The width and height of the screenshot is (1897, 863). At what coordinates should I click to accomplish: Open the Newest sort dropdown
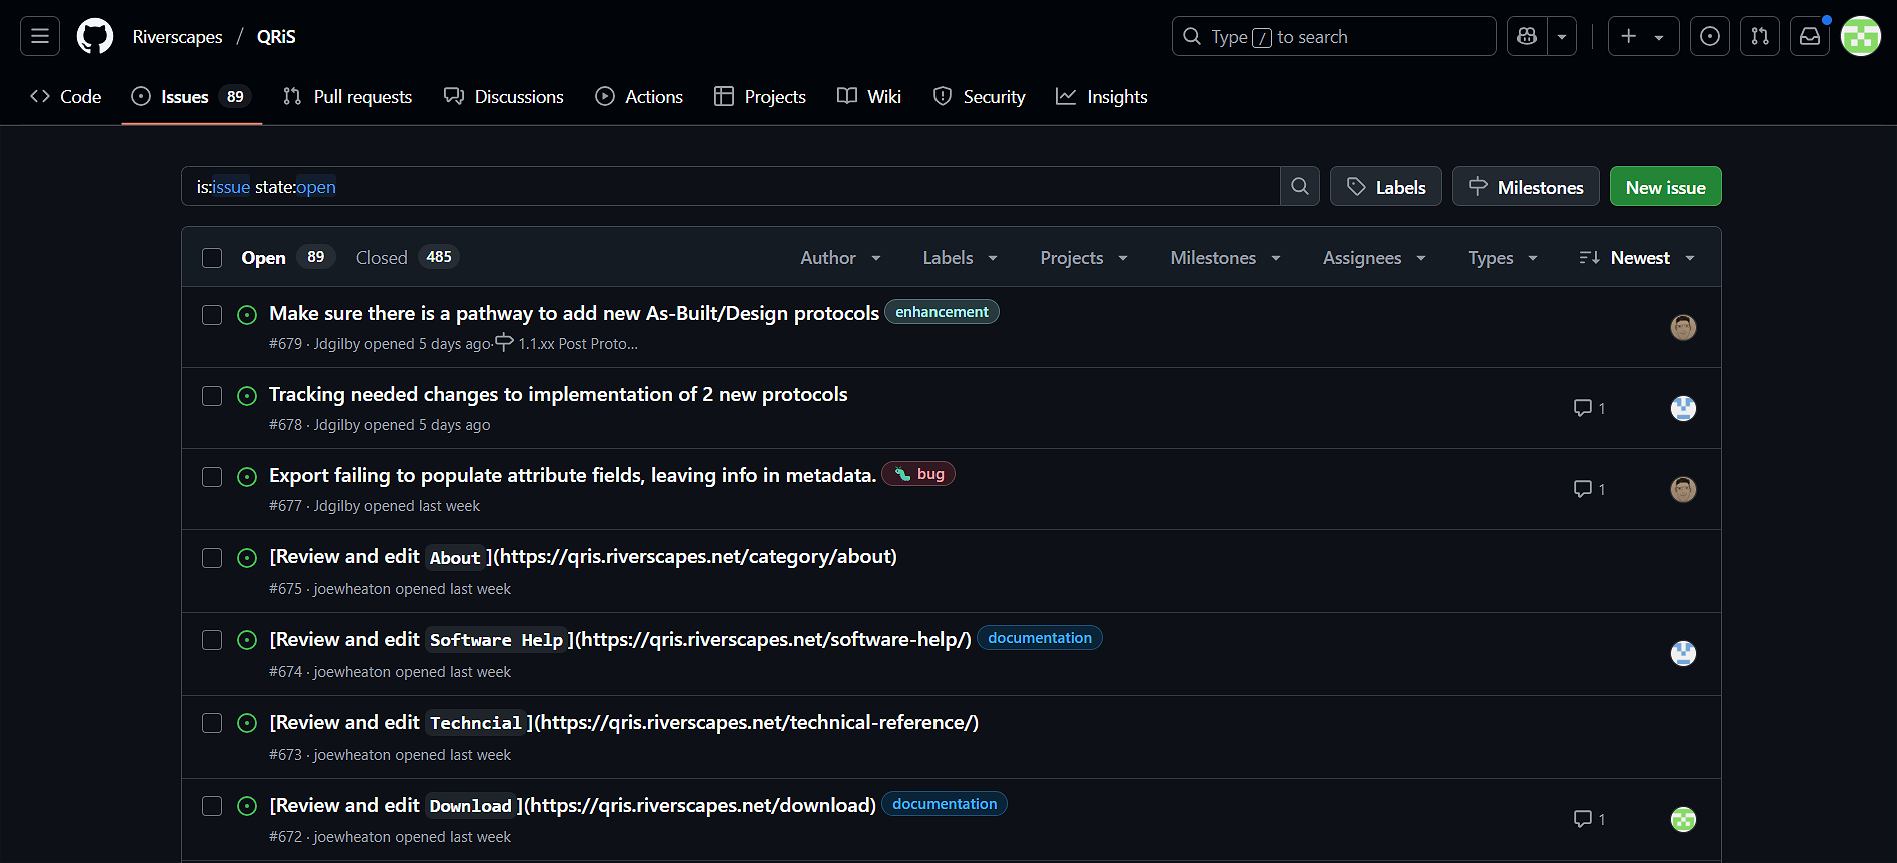coord(1637,258)
